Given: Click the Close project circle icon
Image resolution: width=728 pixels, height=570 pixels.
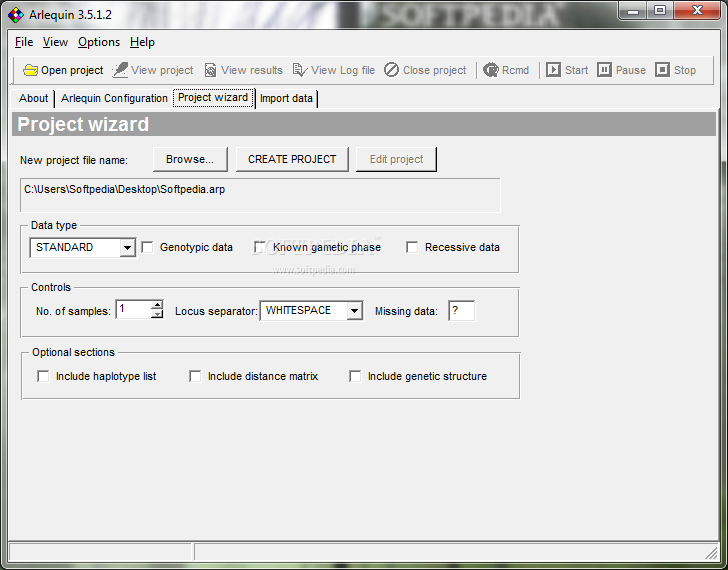Looking at the screenshot, I should (391, 70).
